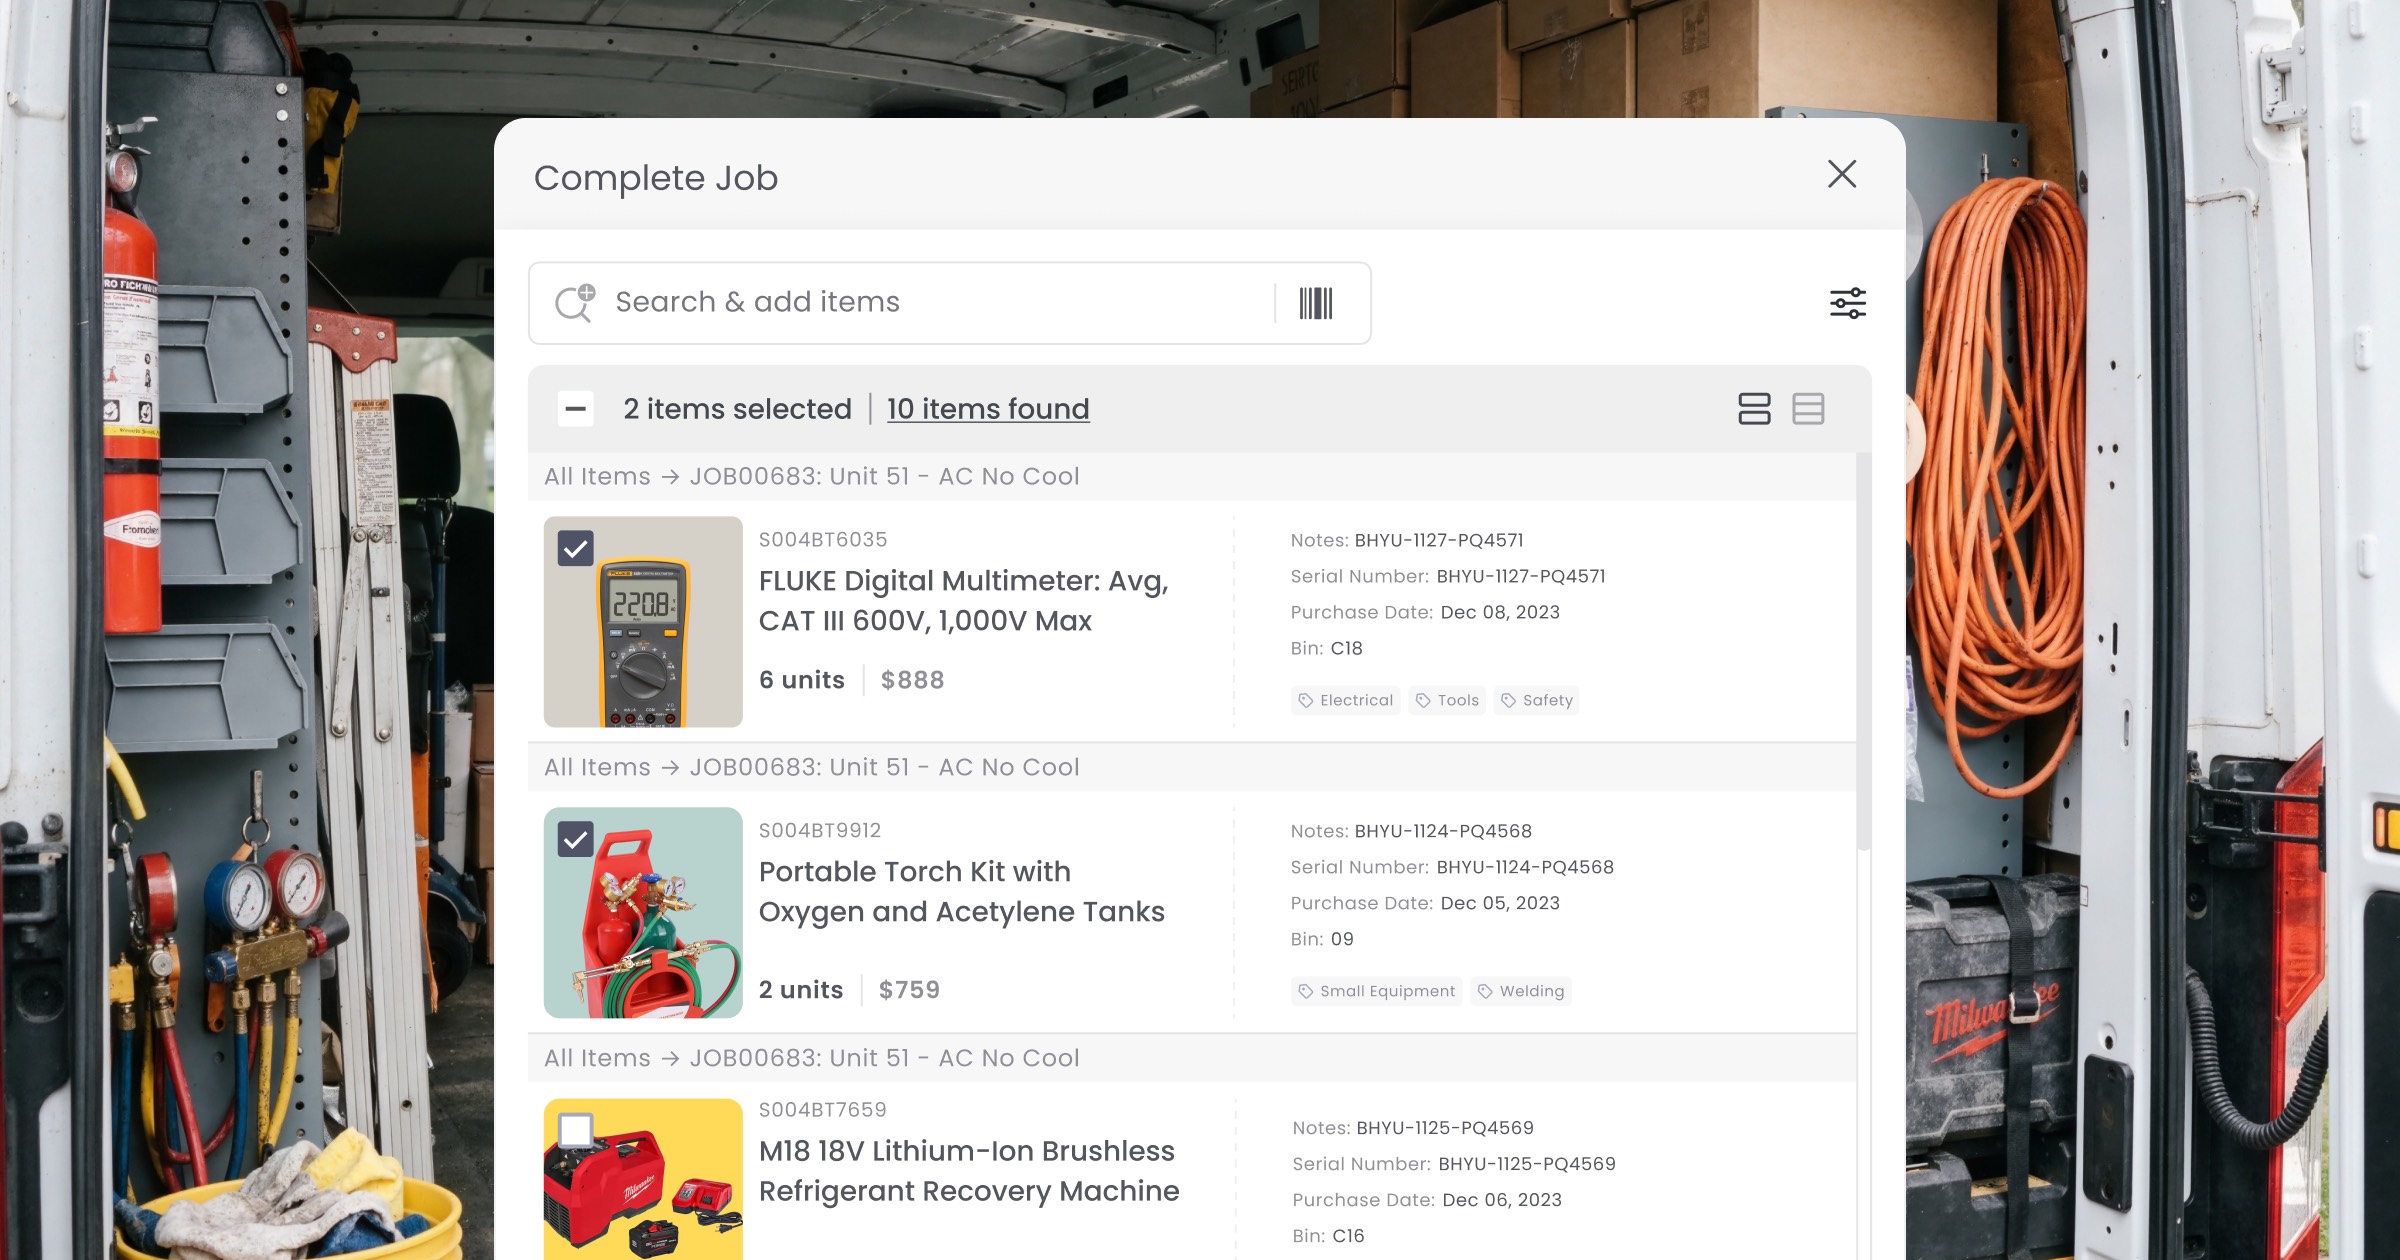Click the Electrical tag
Viewport: 2400px width, 1260px height.
[1346, 700]
